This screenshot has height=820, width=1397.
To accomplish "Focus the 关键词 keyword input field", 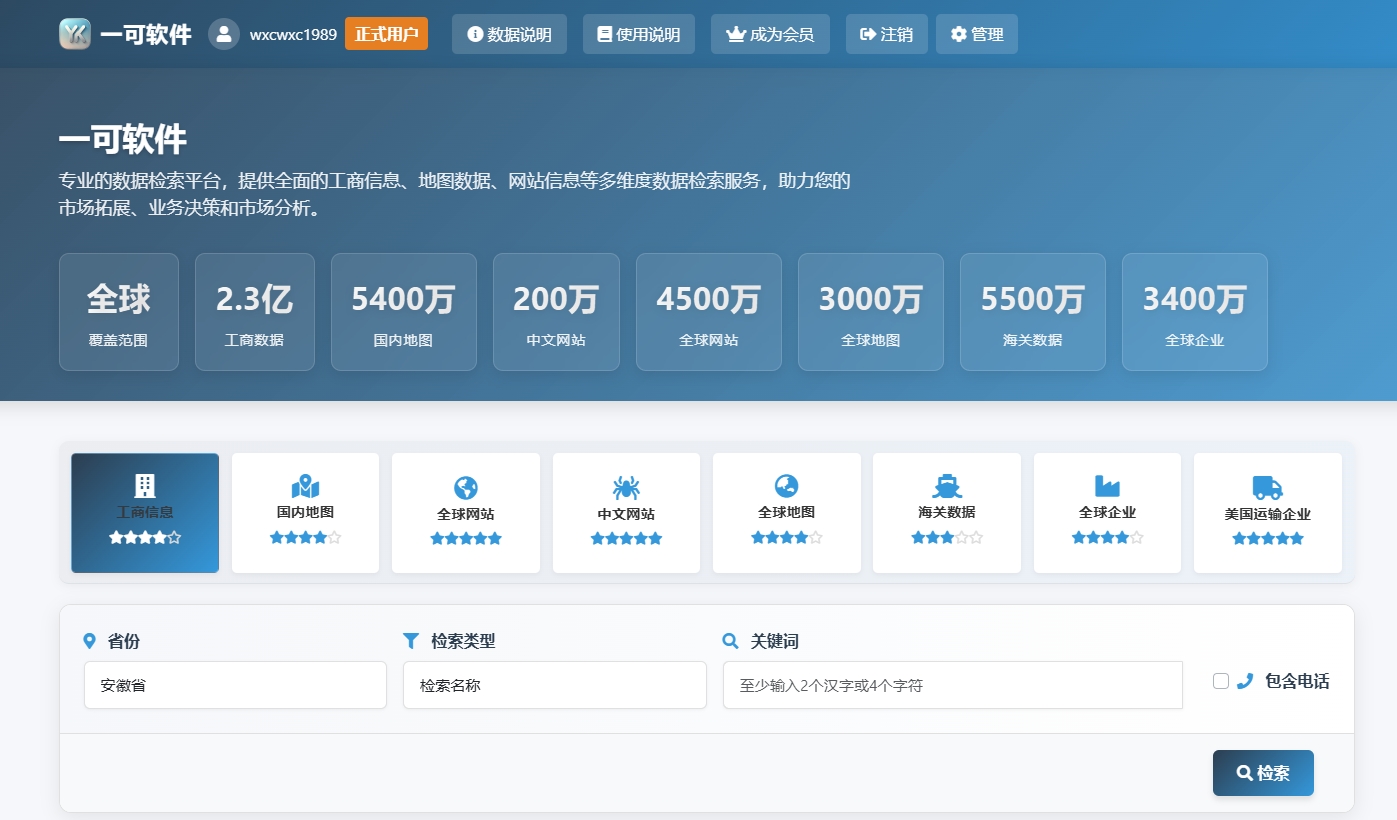I will (952, 685).
